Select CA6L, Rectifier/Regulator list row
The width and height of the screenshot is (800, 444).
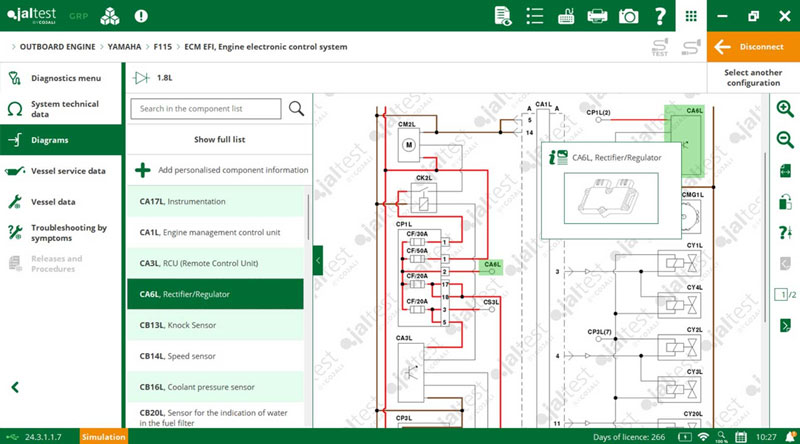click(x=215, y=294)
